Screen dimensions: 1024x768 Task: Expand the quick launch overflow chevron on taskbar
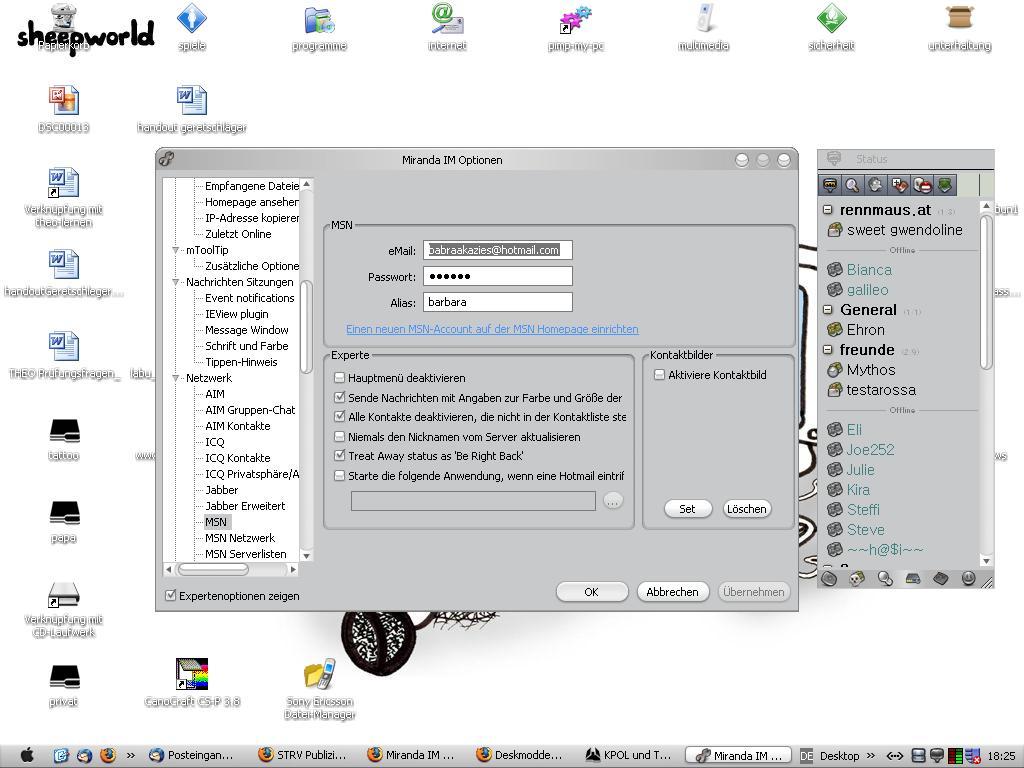[x=131, y=756]
